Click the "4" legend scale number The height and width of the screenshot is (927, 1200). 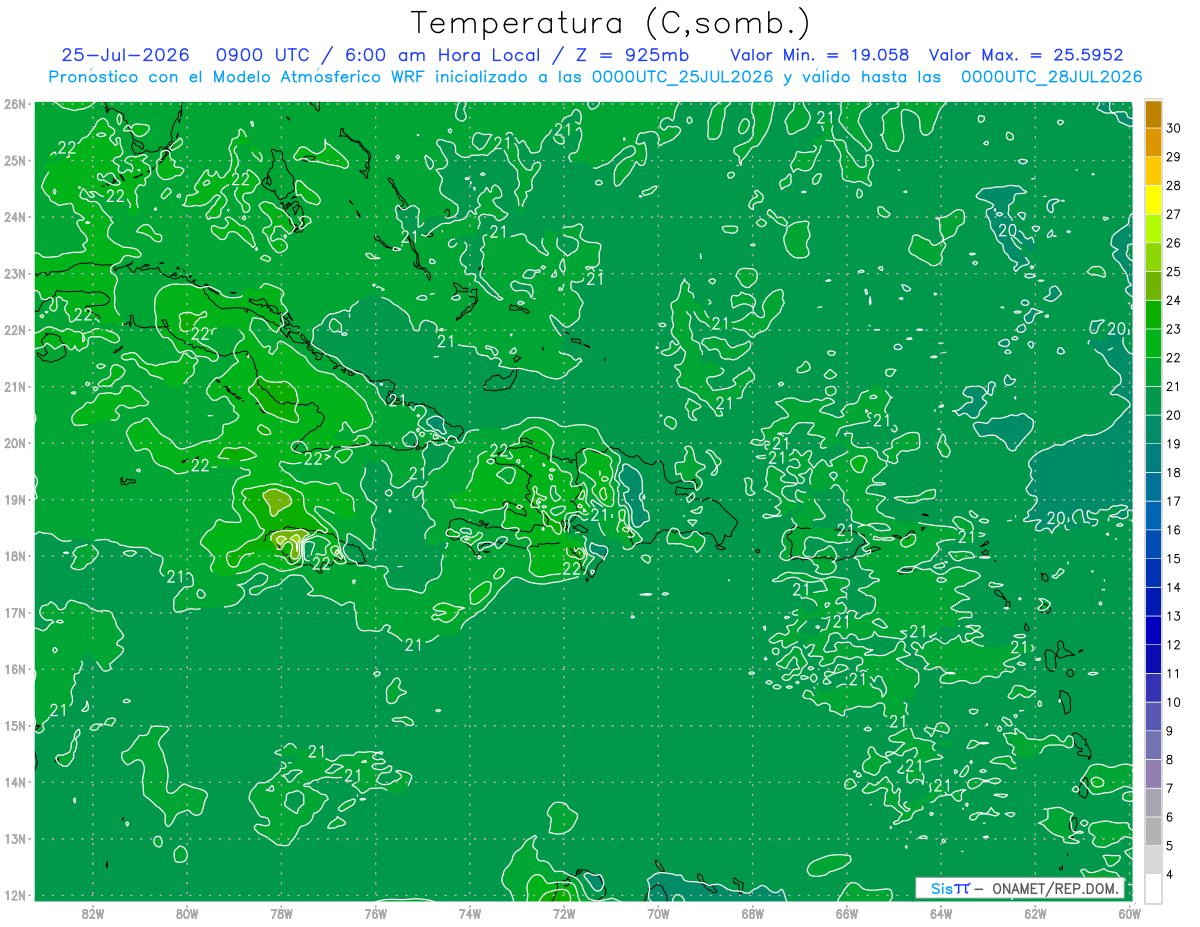1170,874
